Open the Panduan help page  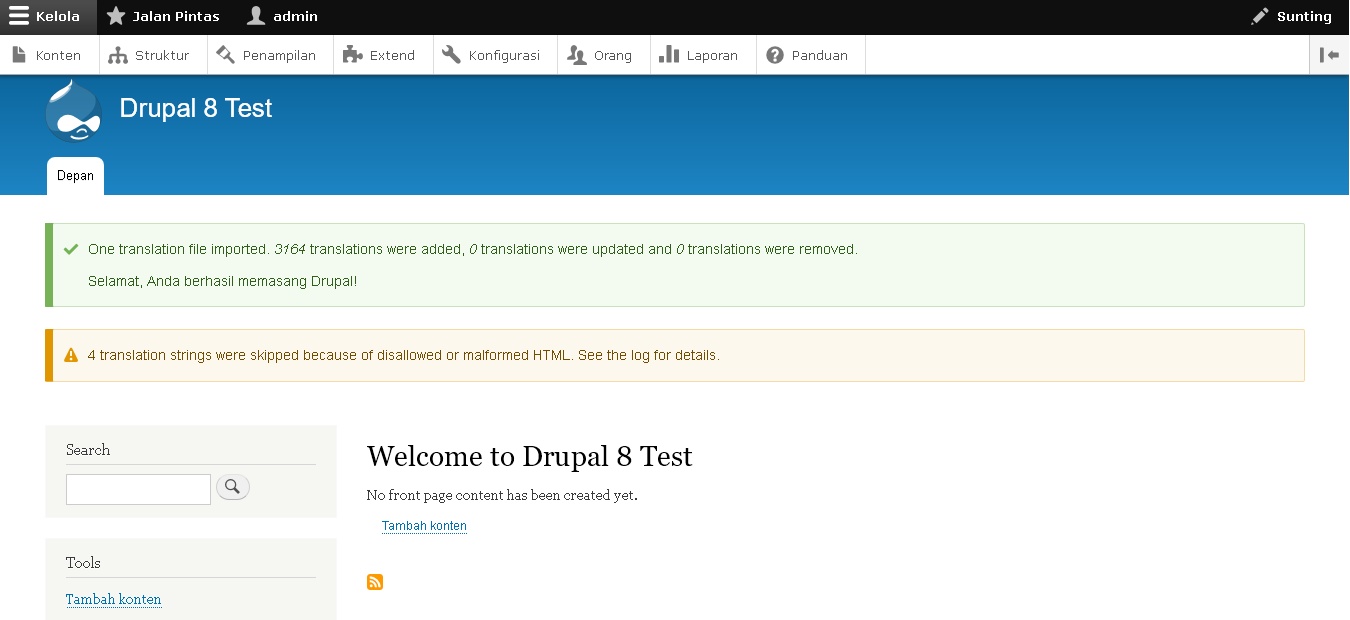point(808,56)
